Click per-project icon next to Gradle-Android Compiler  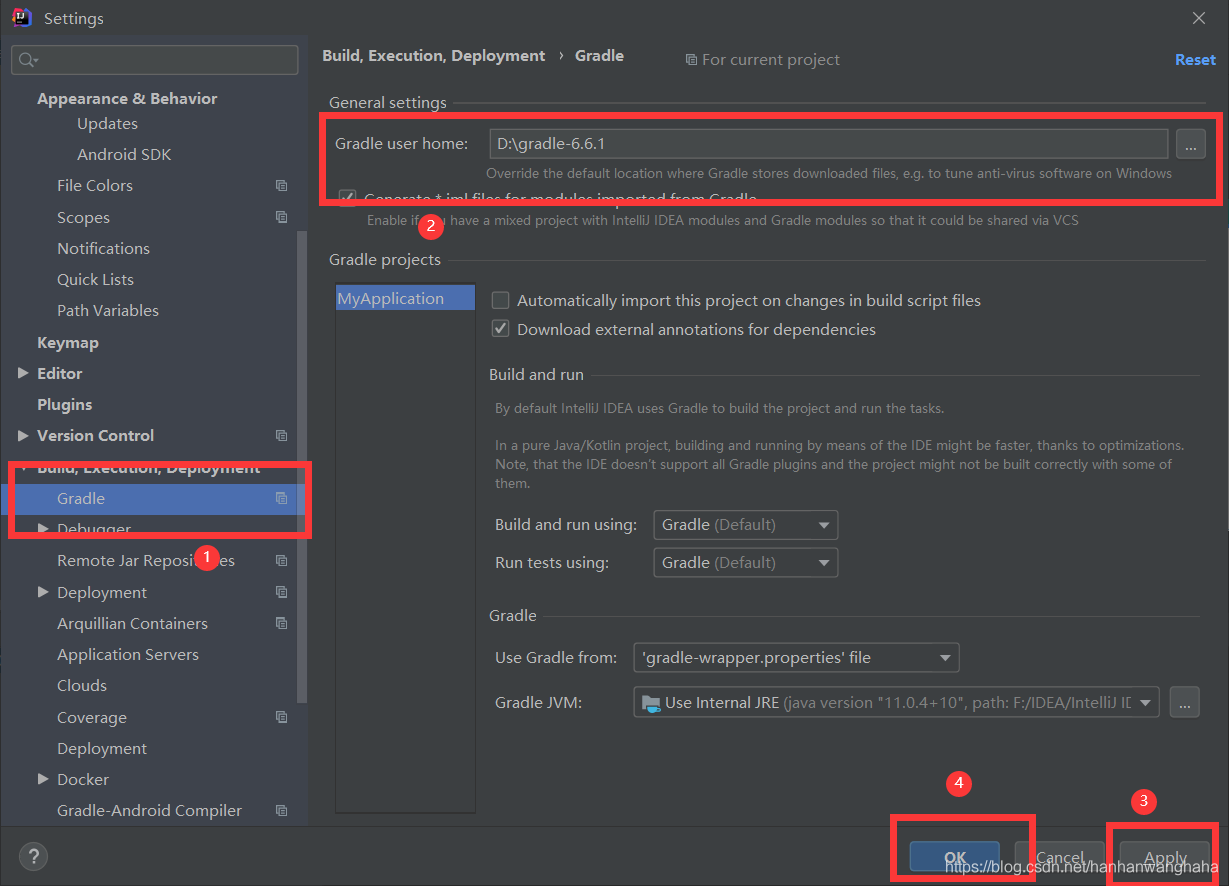[x=281, y=810]
